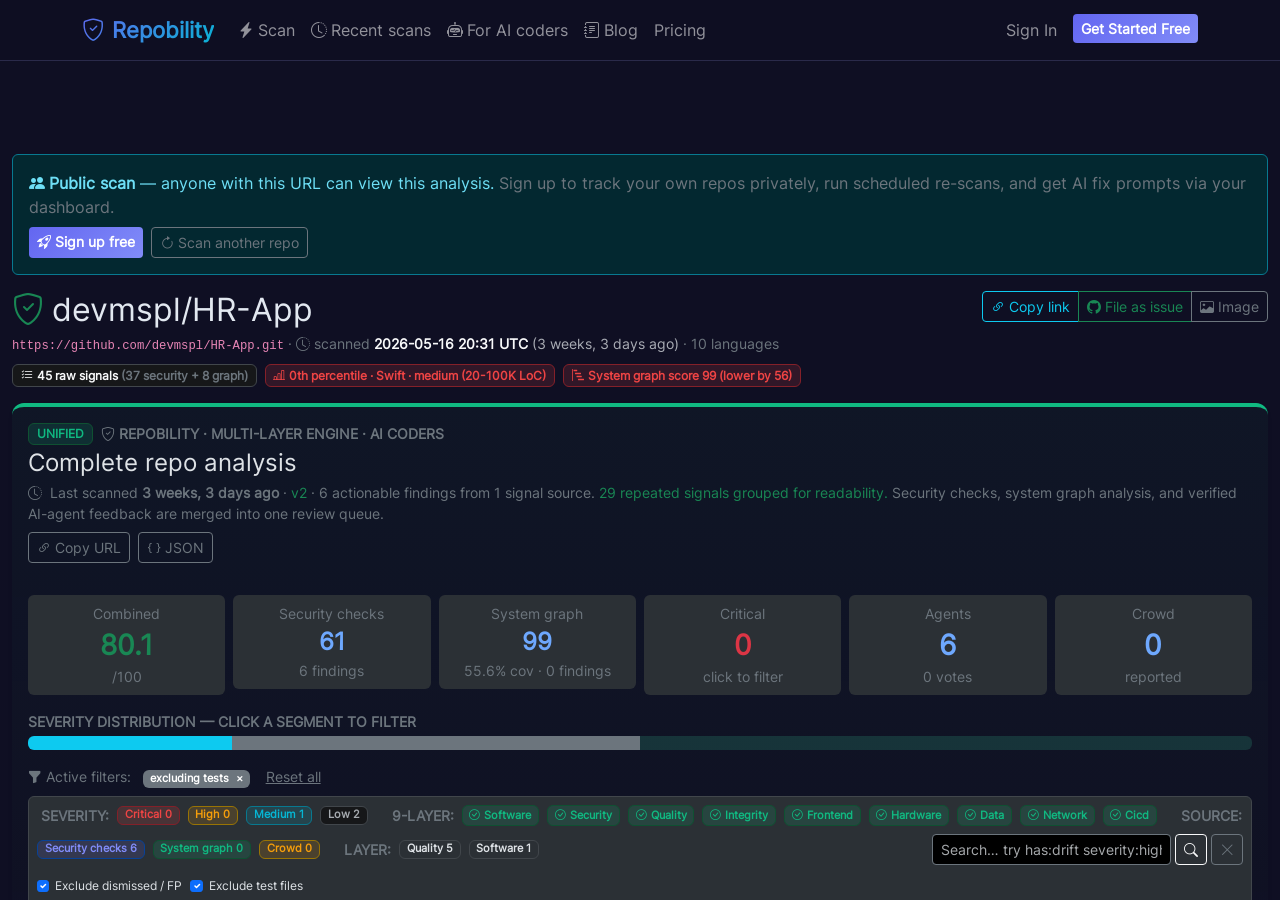Filter by Quality 5 layer
Viewport: 1280px width, 900px height.
point(430,849)
